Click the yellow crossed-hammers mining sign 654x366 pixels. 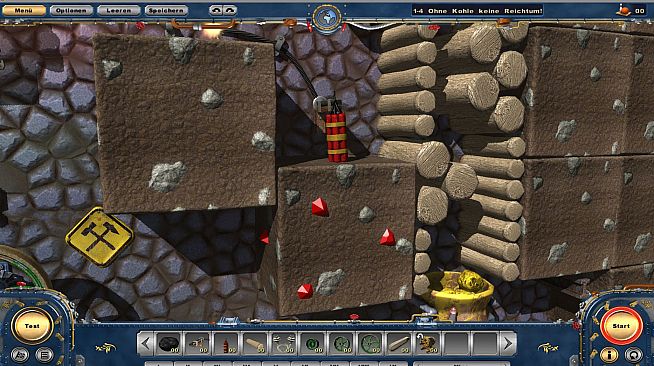[99, 236]
